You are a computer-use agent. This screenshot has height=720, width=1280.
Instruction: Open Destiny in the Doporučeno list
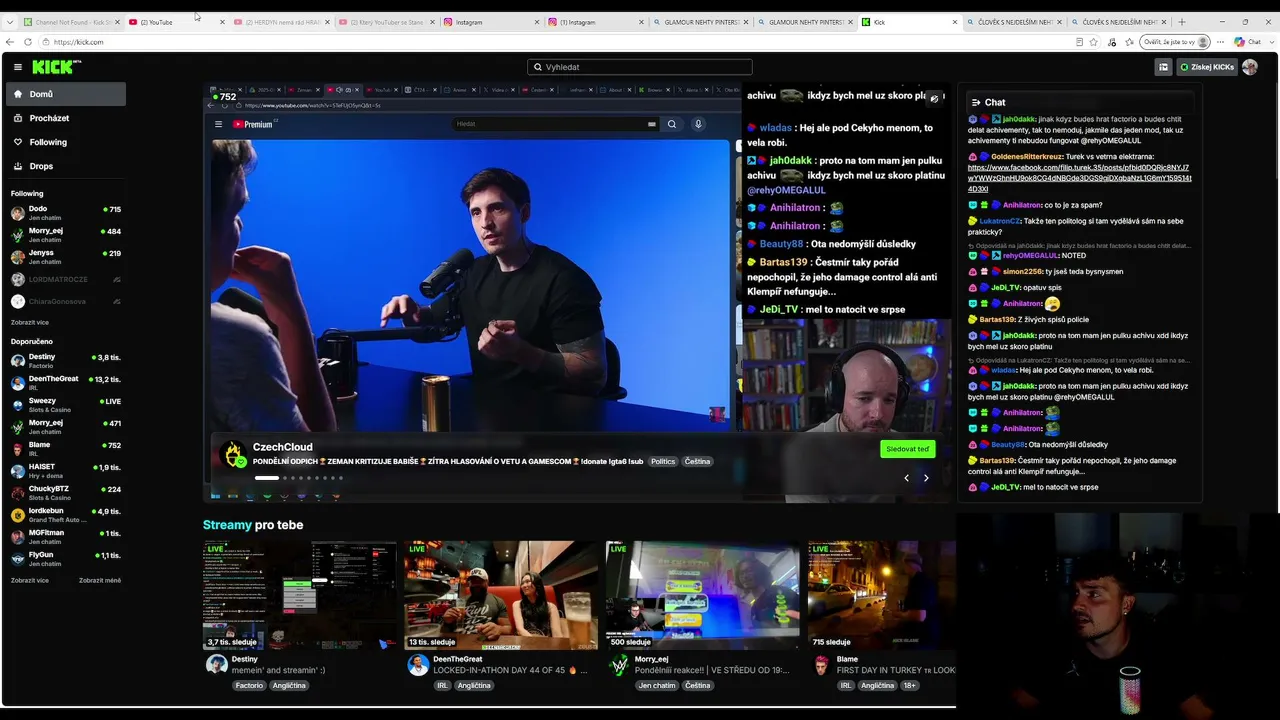65,361
